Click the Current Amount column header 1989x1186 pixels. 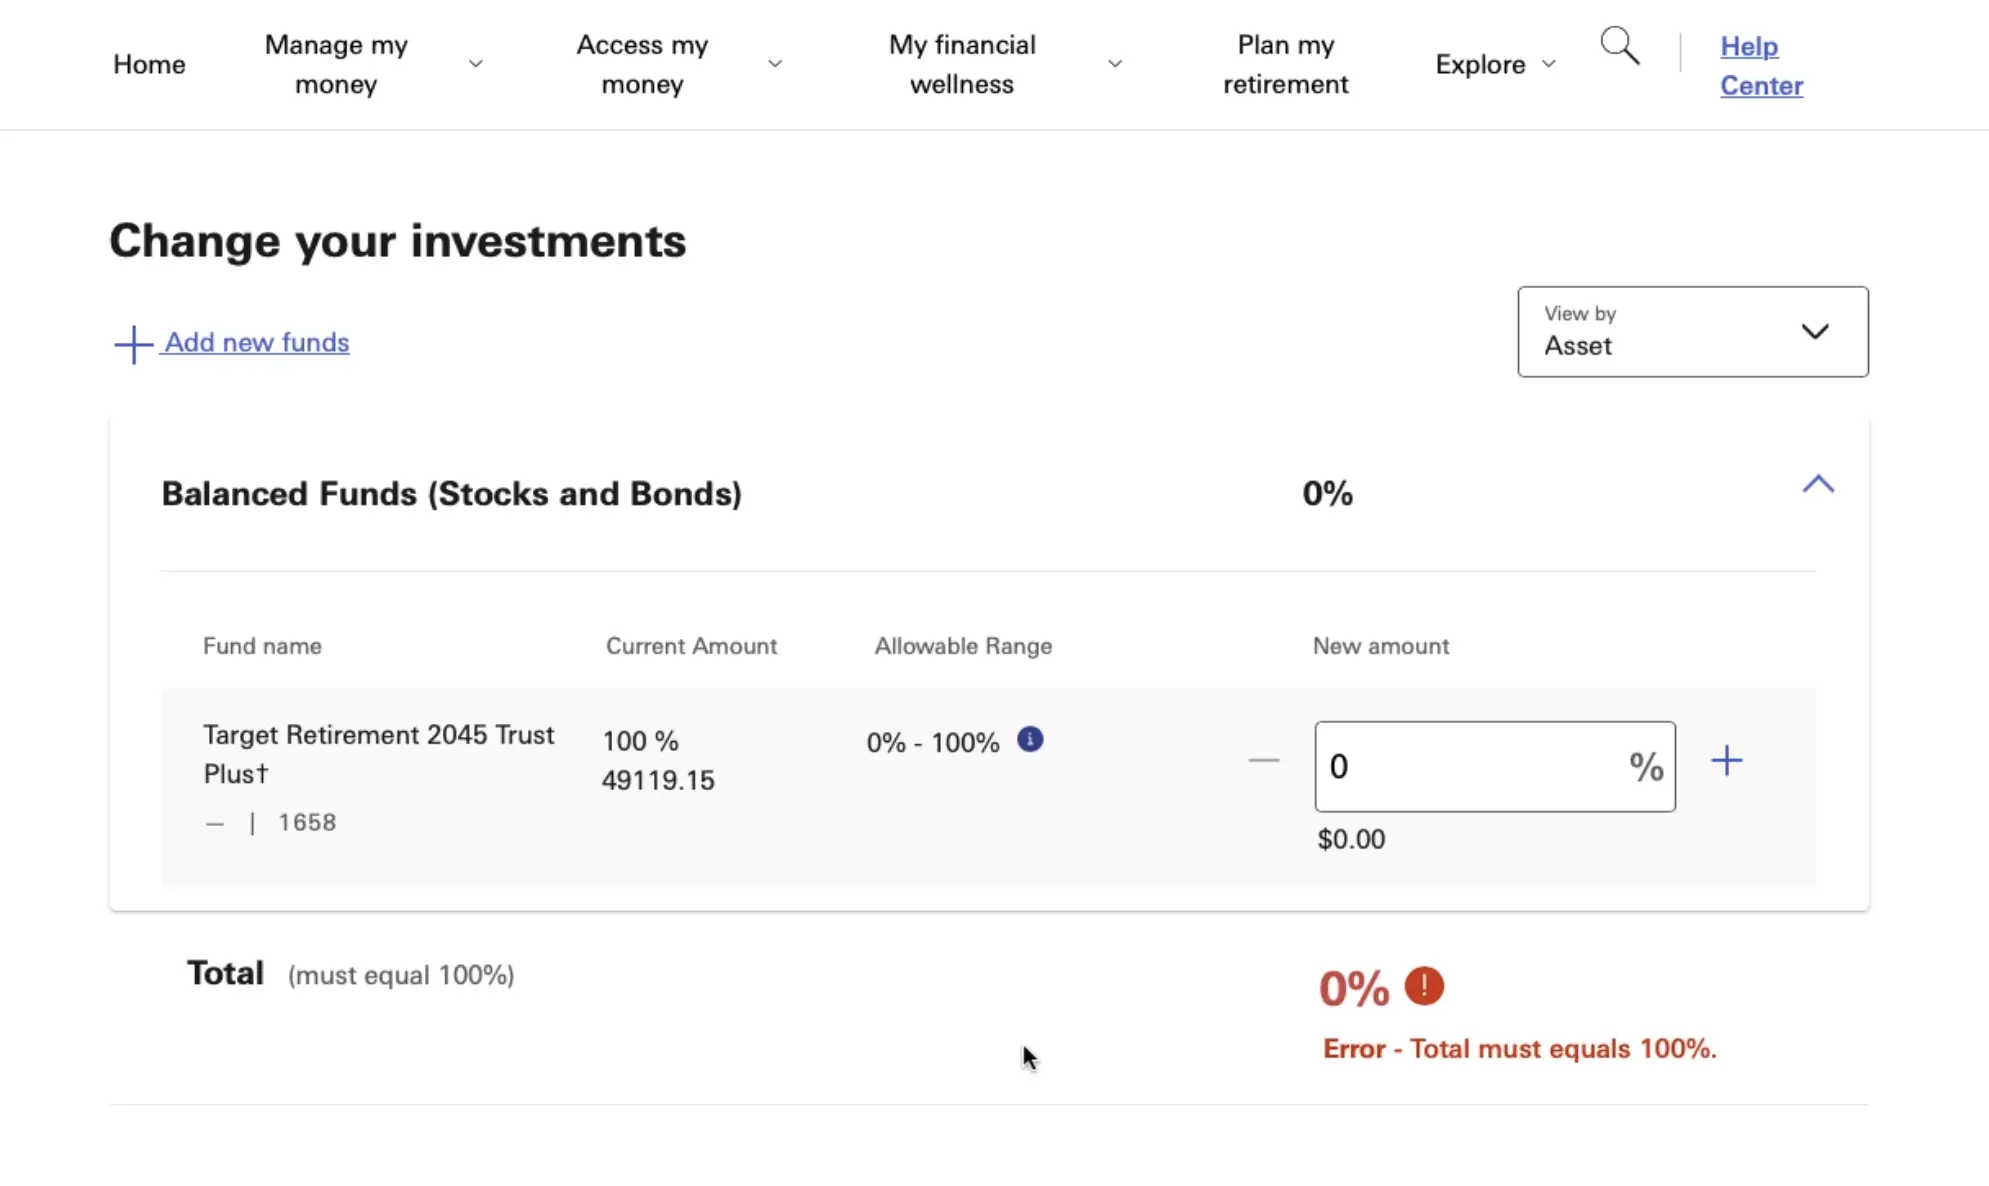click(691, 646)
